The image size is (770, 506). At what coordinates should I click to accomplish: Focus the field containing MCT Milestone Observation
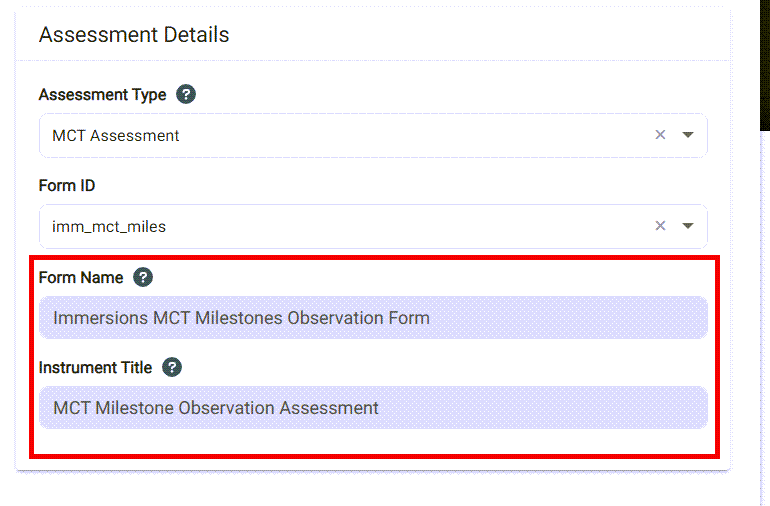point(216,408)
